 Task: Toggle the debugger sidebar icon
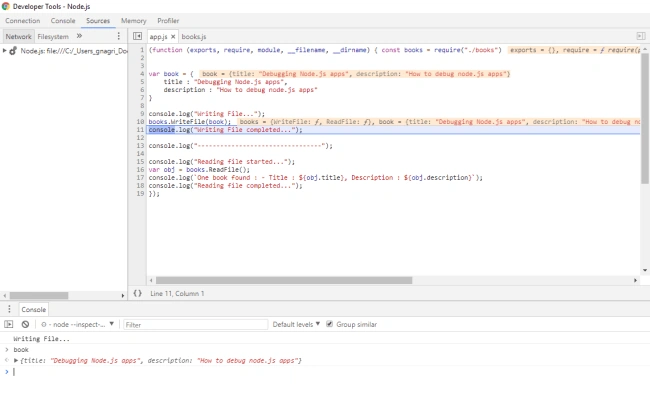tap(640, 36)
